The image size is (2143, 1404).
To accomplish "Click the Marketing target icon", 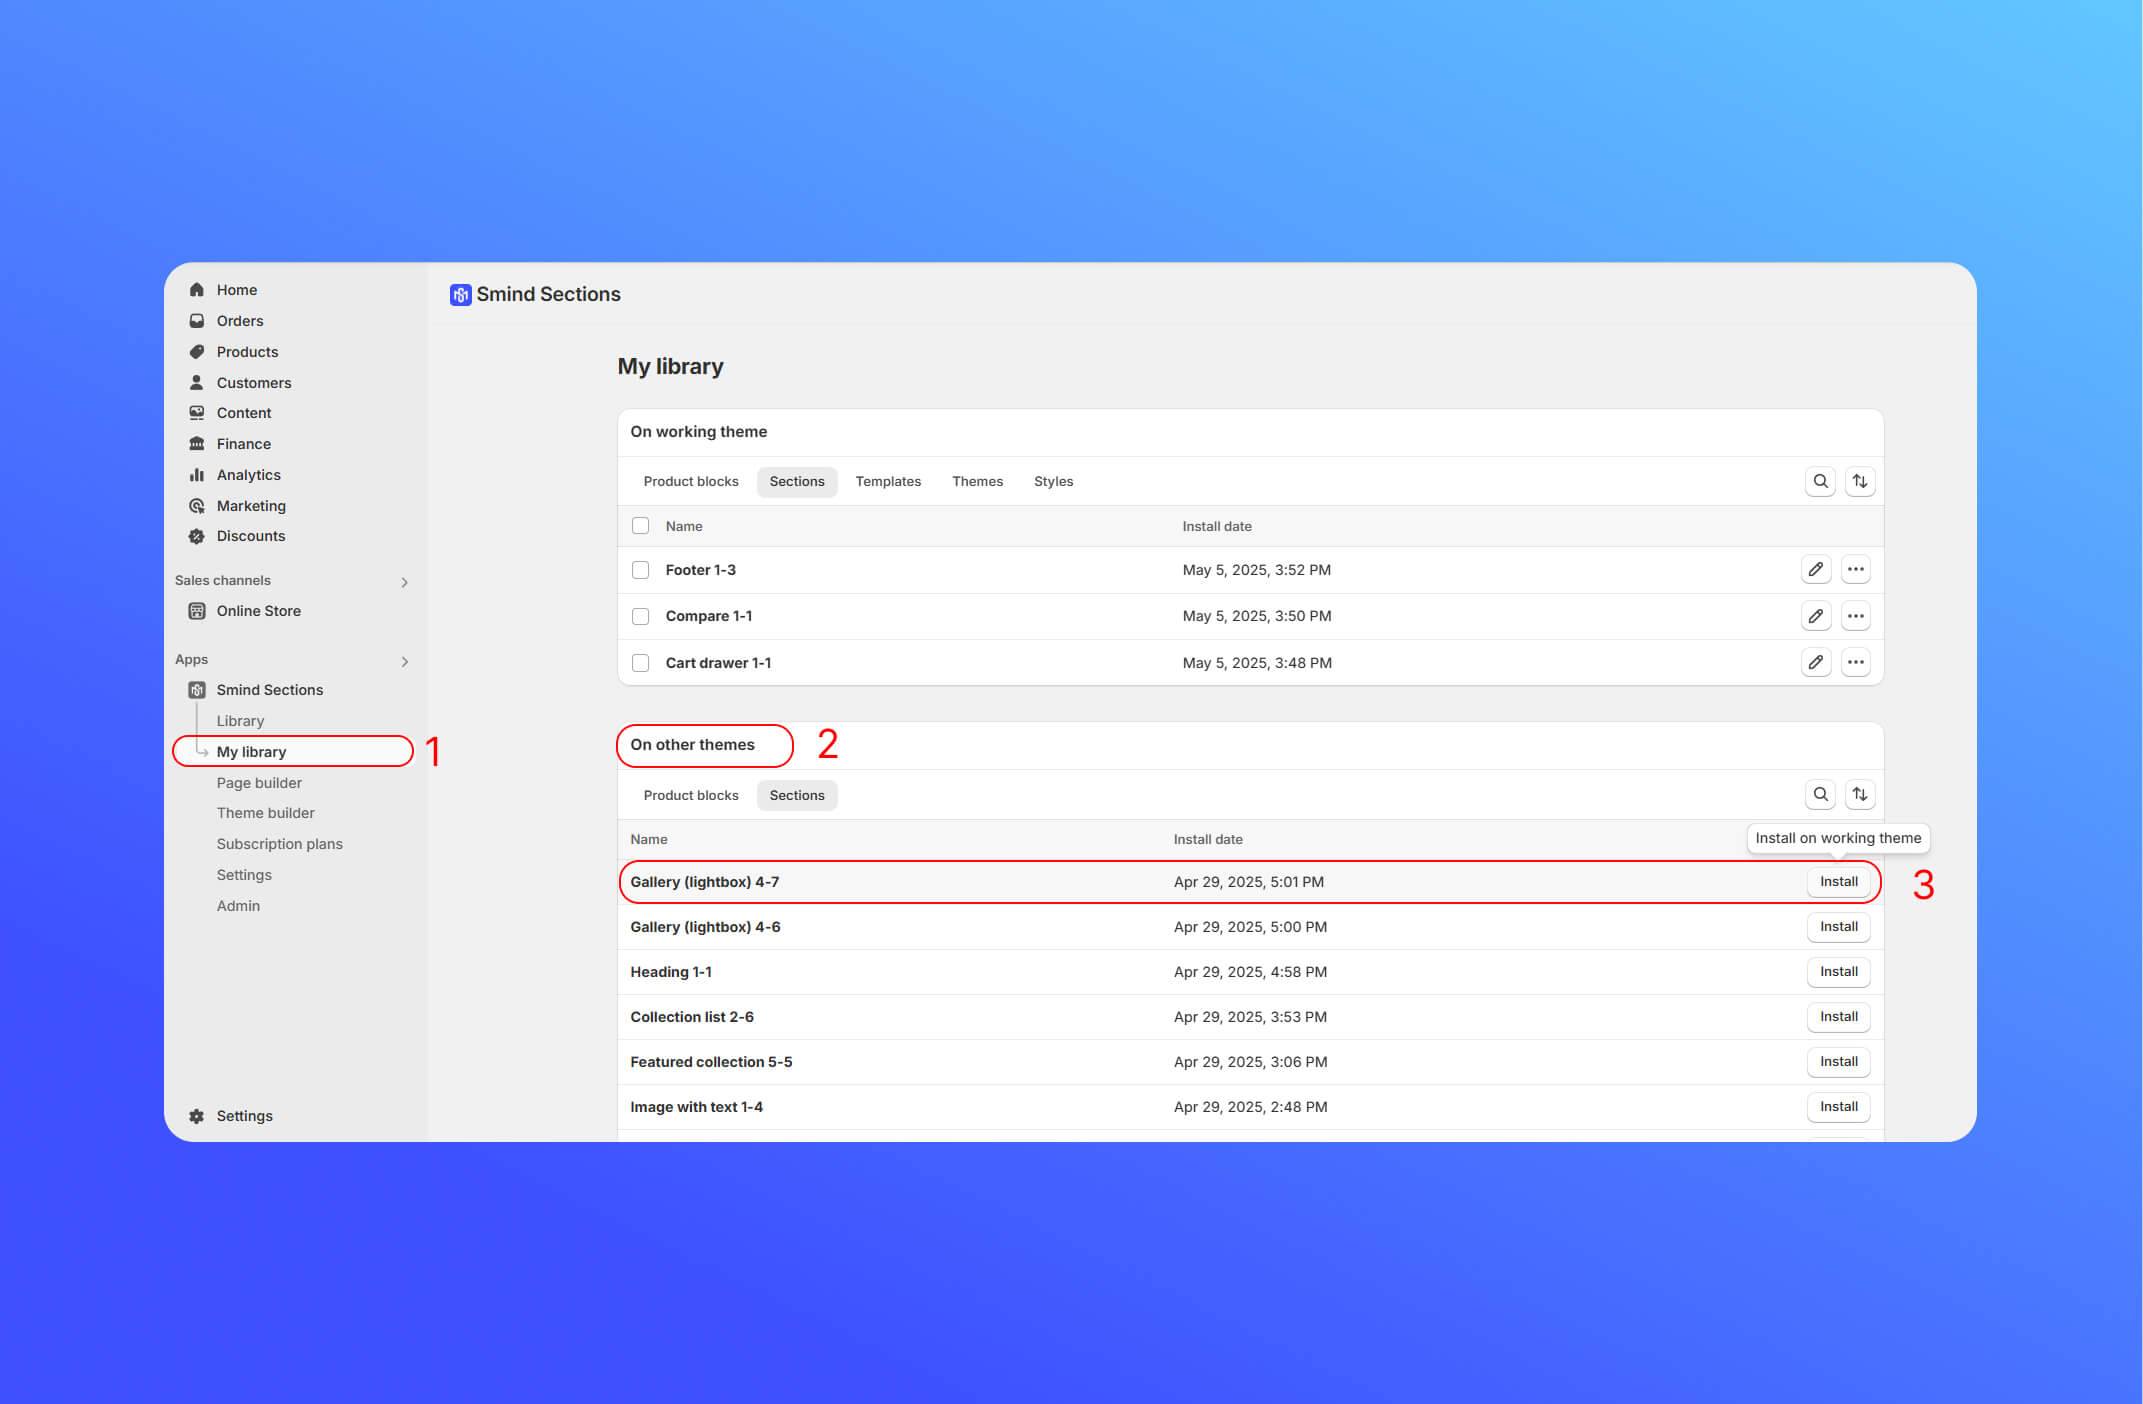I will point(197,506).
